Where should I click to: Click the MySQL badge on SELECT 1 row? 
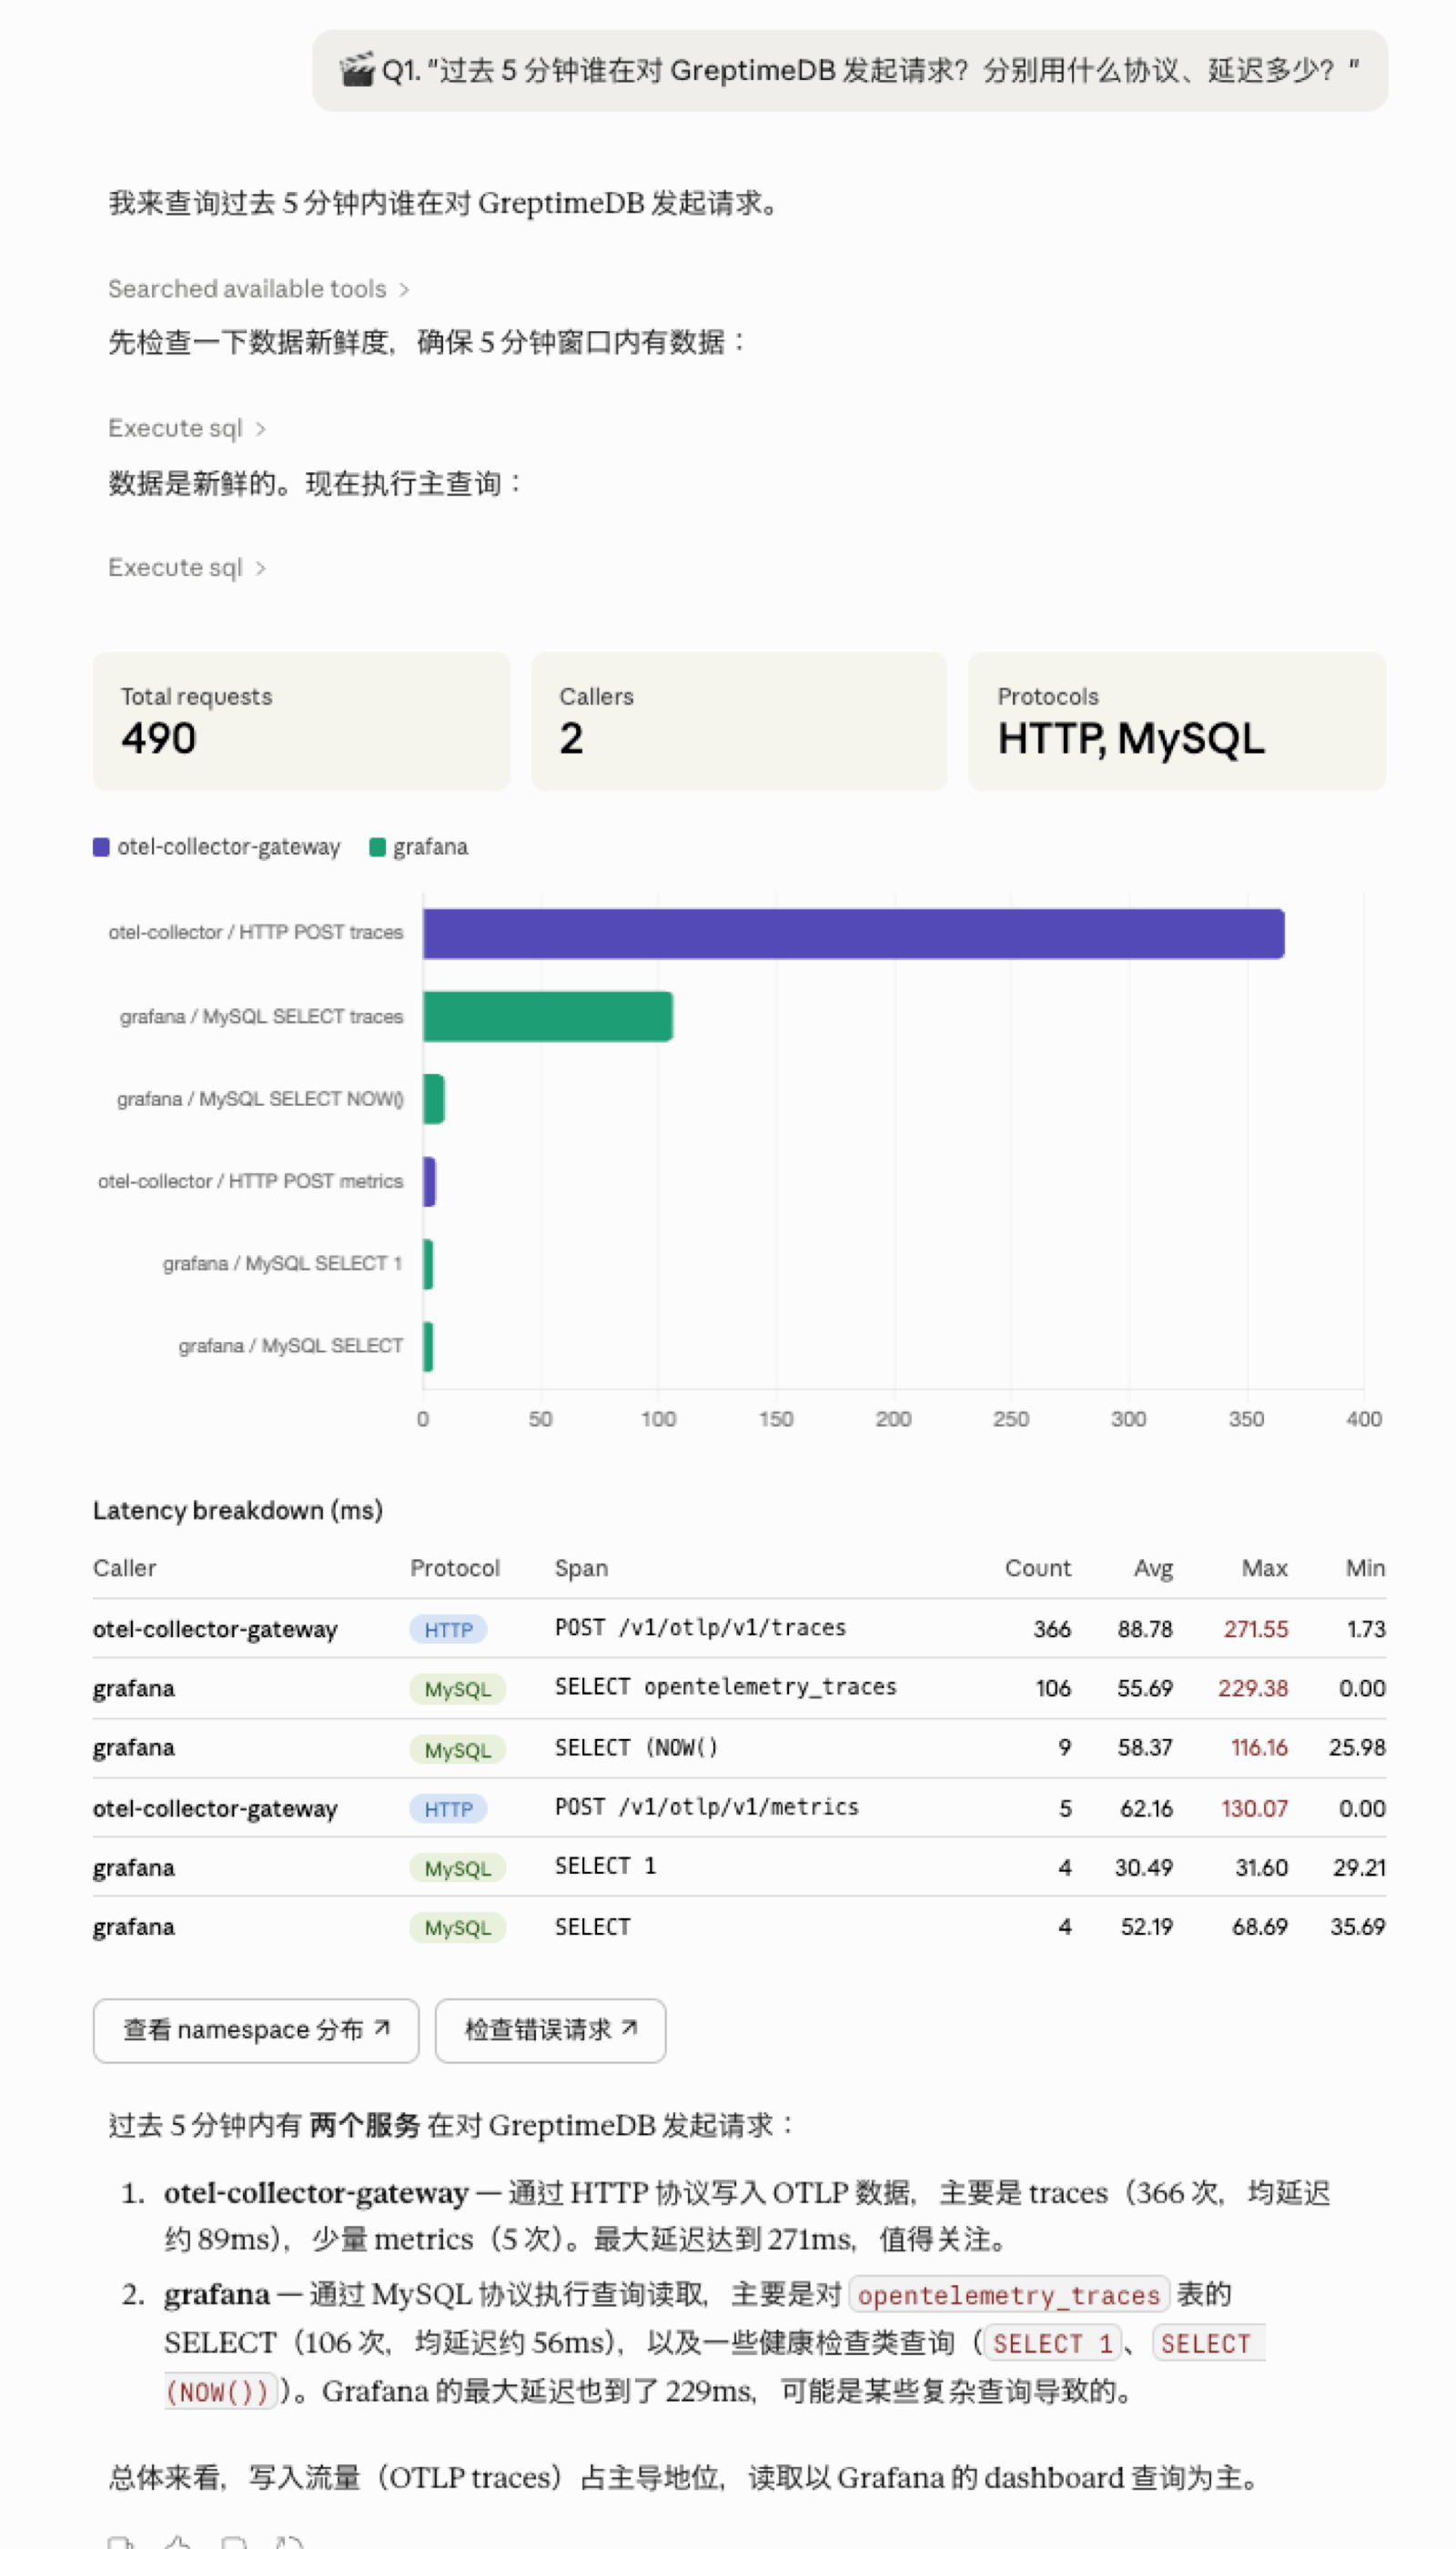(457, 1868)
